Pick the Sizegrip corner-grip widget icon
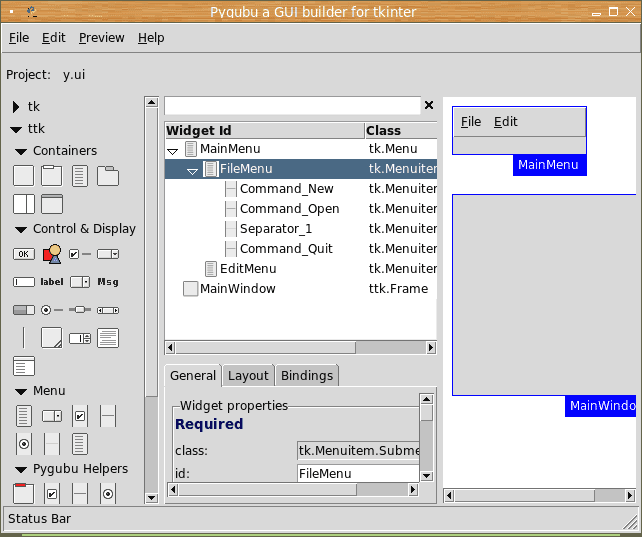The height and width of the screenshot is (537, 642). [52, 338]
